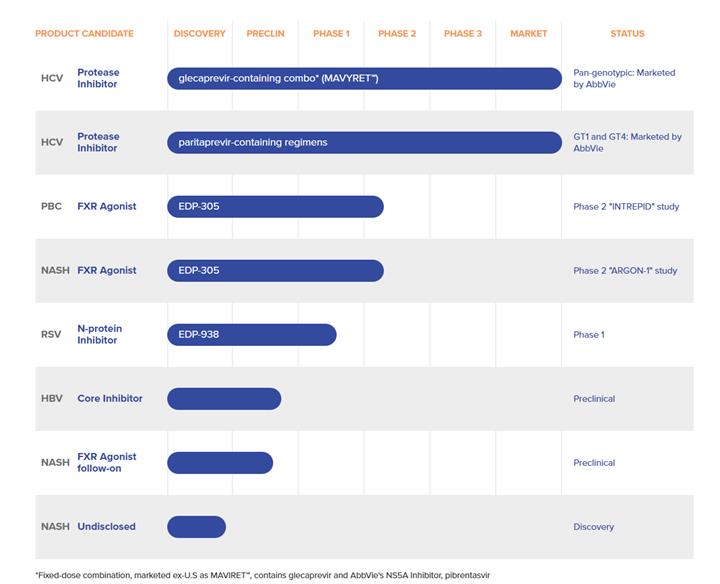Click the Pan-genotype Marketed by AbbVie status
The width and height of the screenshot is (720, 584).
tap(624, 78)
